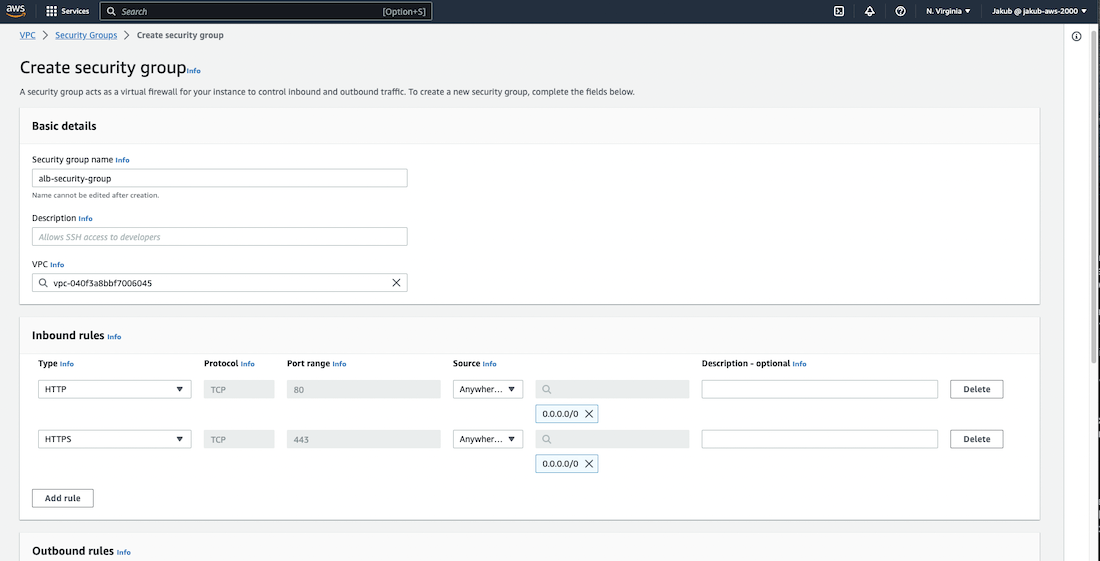
Task: Open the help question mark icon
Action: (900, 11)
